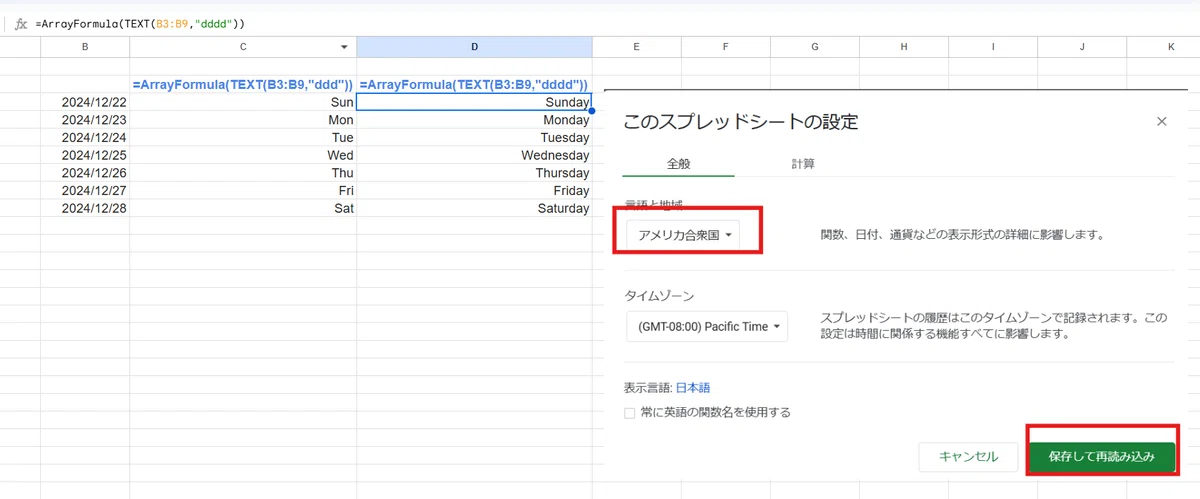The image size is (1200, 499).
Task: Click the "dddd" formula label in column D
Action: tap(473, 85)
